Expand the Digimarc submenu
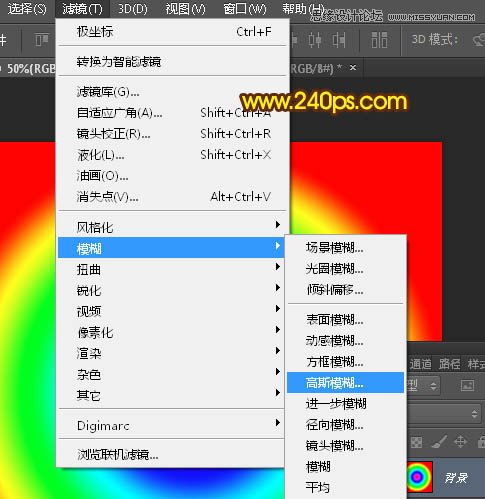485x499 pixels. click(x=171, y=426)
